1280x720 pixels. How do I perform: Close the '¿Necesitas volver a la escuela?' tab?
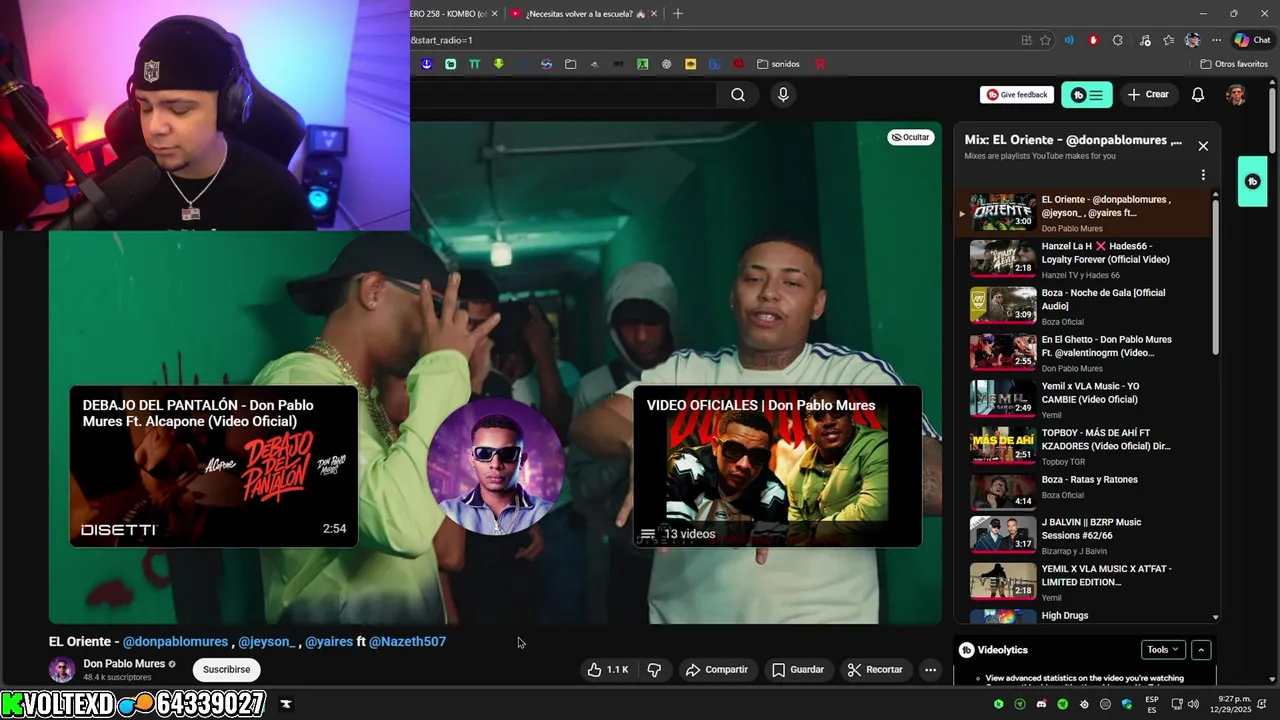pos(654,14)
